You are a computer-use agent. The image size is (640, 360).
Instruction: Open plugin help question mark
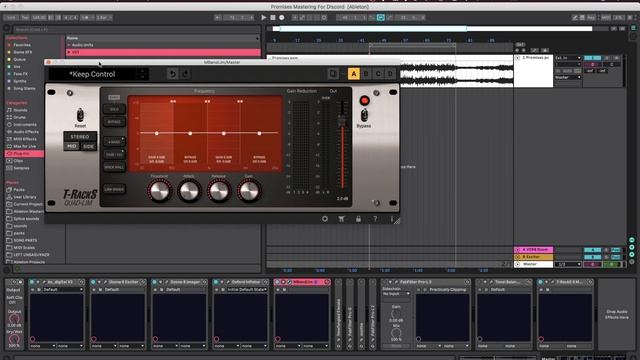pyautogui.click(x=375, y=219)
